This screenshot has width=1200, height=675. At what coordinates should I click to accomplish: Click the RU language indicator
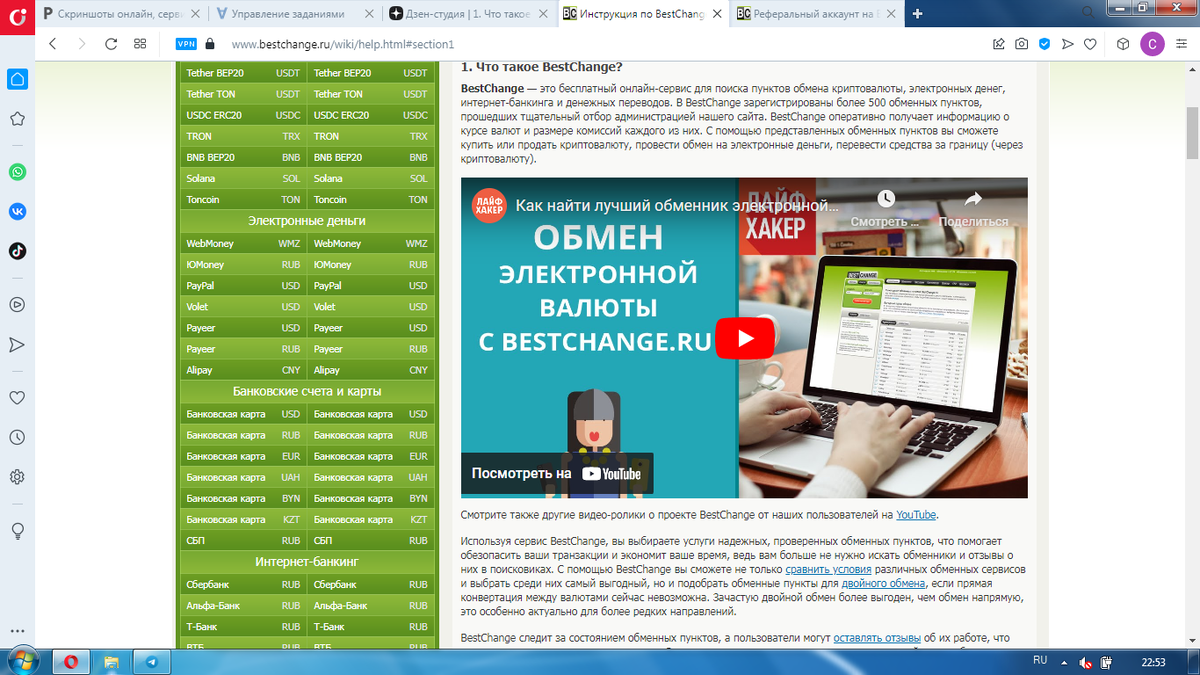coord(1039,661)
